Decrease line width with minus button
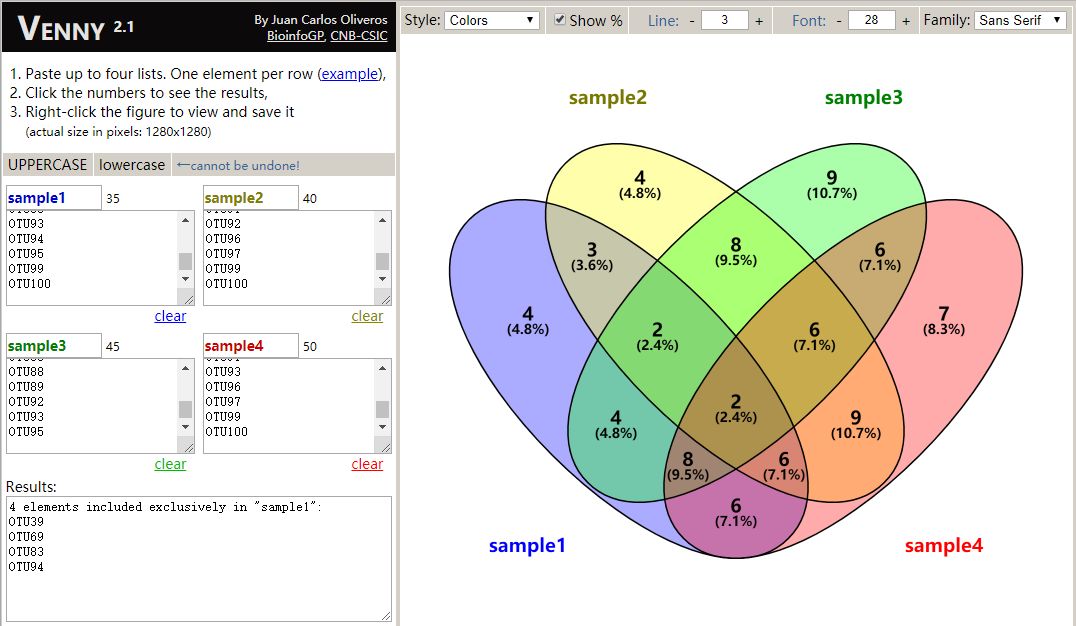The height and width of the screenshot is (626, 1076). tap(692, 21)
